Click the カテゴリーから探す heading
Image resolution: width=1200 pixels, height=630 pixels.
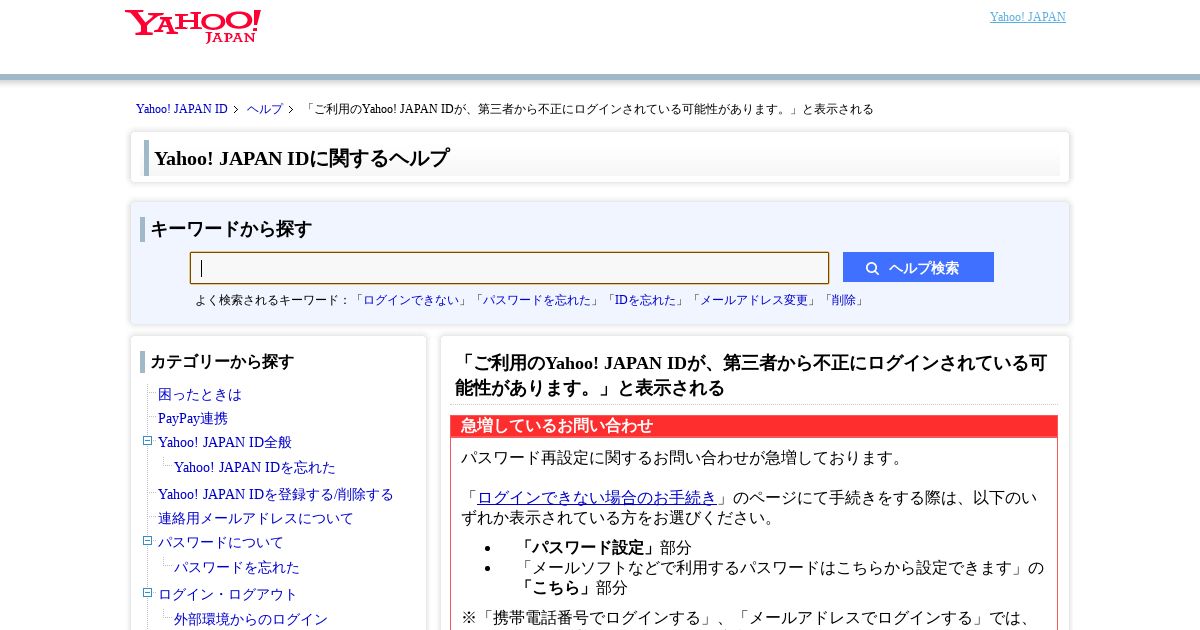(x=222, y=362)
